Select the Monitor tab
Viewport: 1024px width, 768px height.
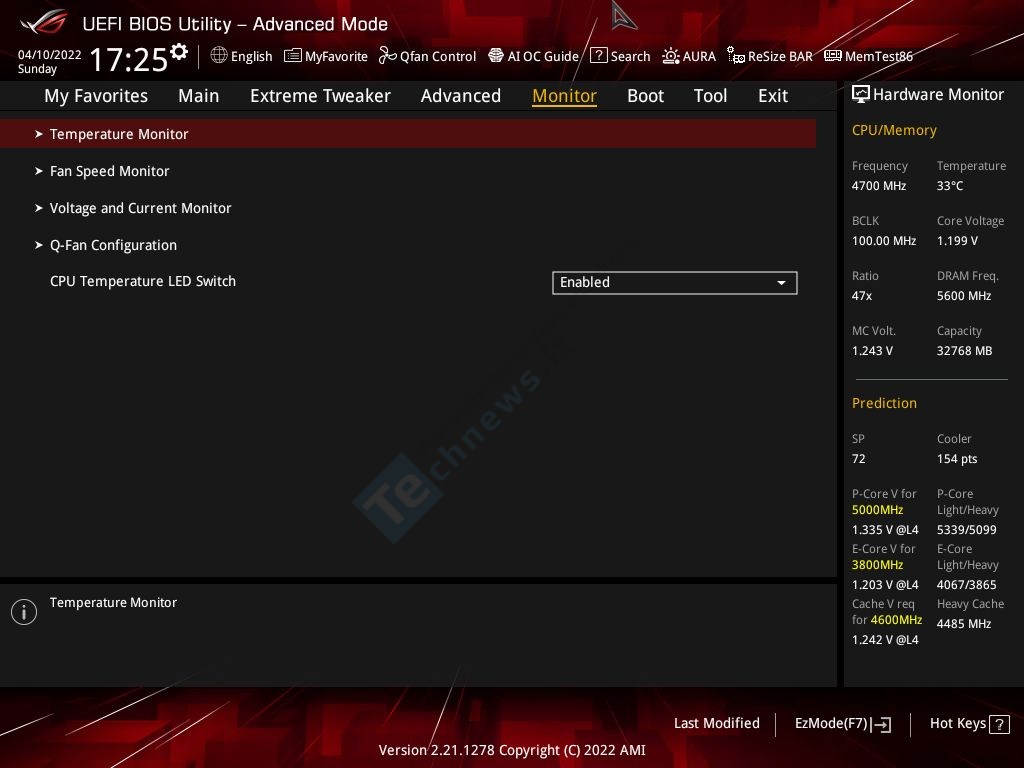point(564,96)
